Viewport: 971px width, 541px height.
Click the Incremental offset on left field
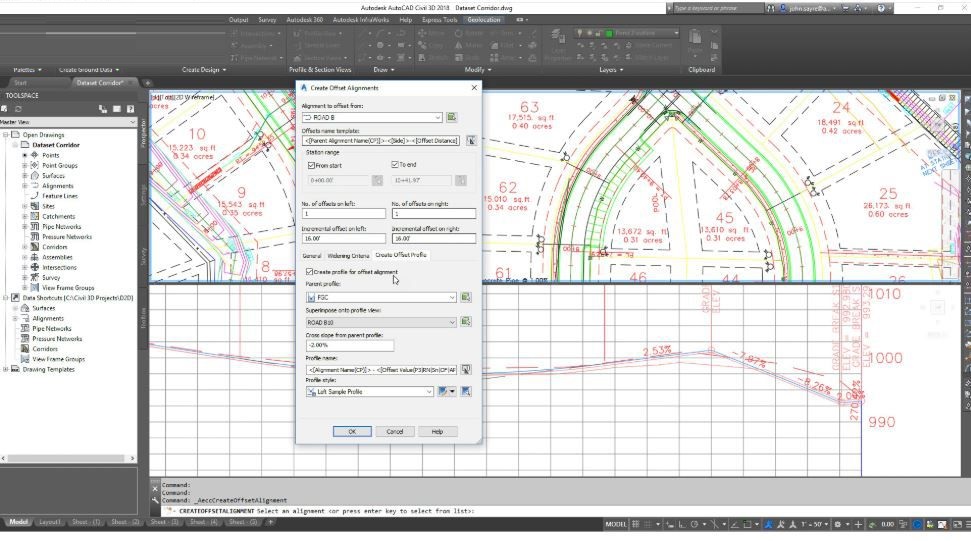(x=344, y=238)
